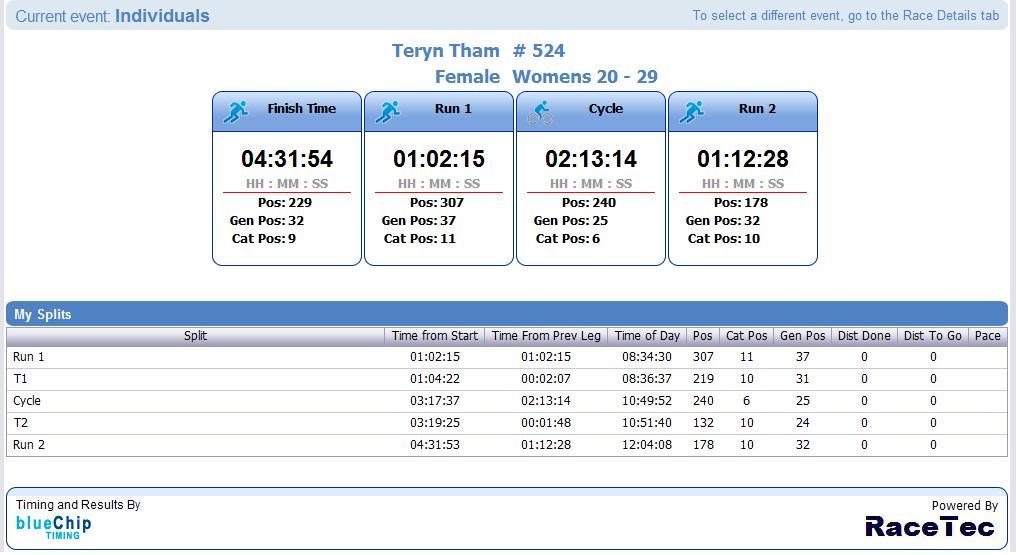Click the My Splits panel header
The width and height of the screenshot is (1016, 555).
coord(43,314)
